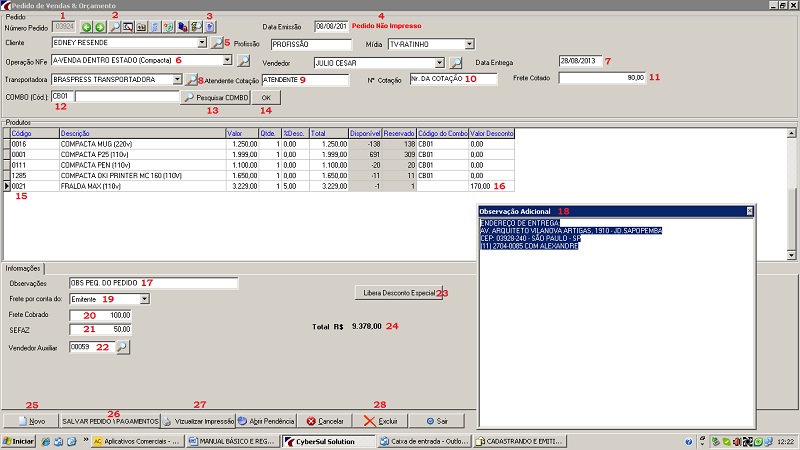Switch to MANUAL BÁSICO taskbar window
The width and height of the screenshot is (800, 450).
point(233,441)
